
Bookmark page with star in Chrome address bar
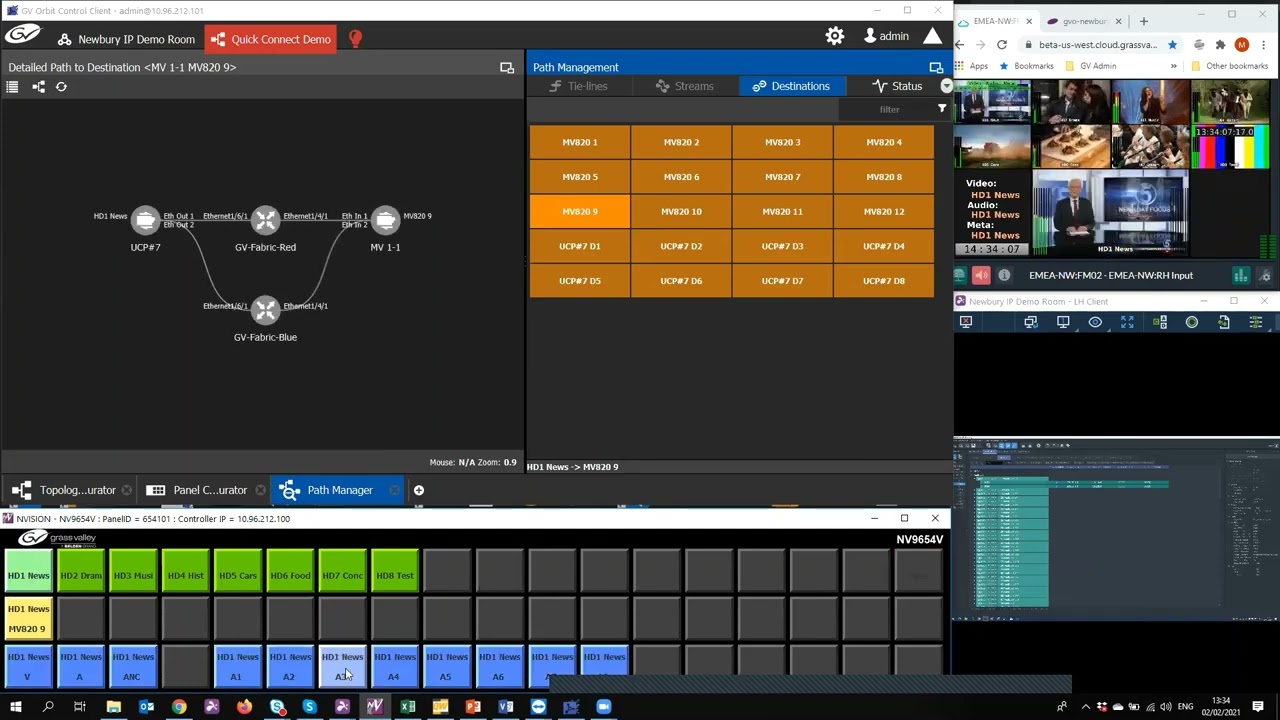1172,45
